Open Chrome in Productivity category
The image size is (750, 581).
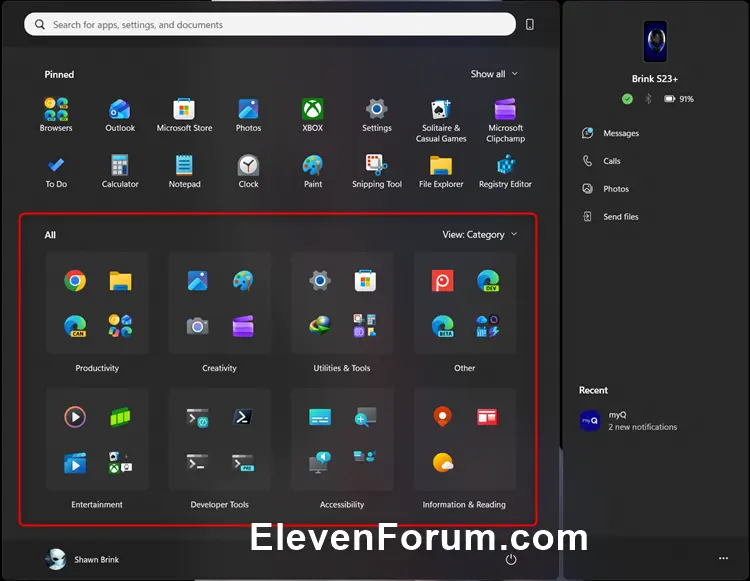click(x=75, y=281)
